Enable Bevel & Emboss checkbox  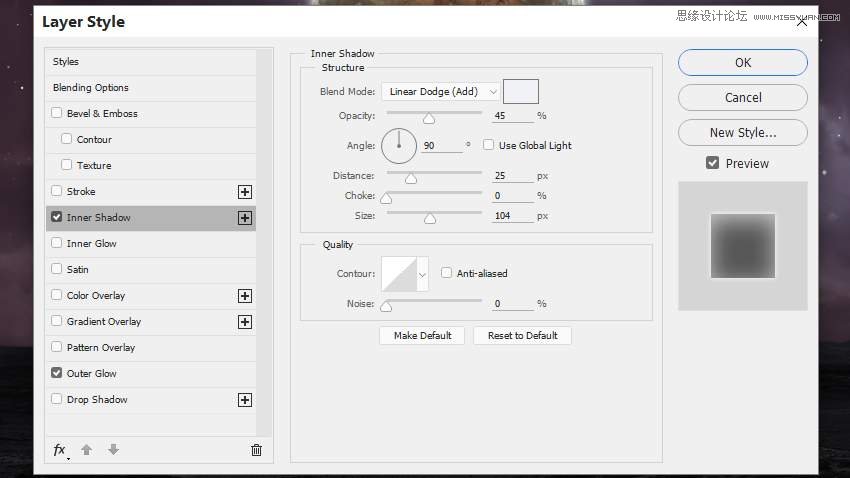click(x=56, y=113)
